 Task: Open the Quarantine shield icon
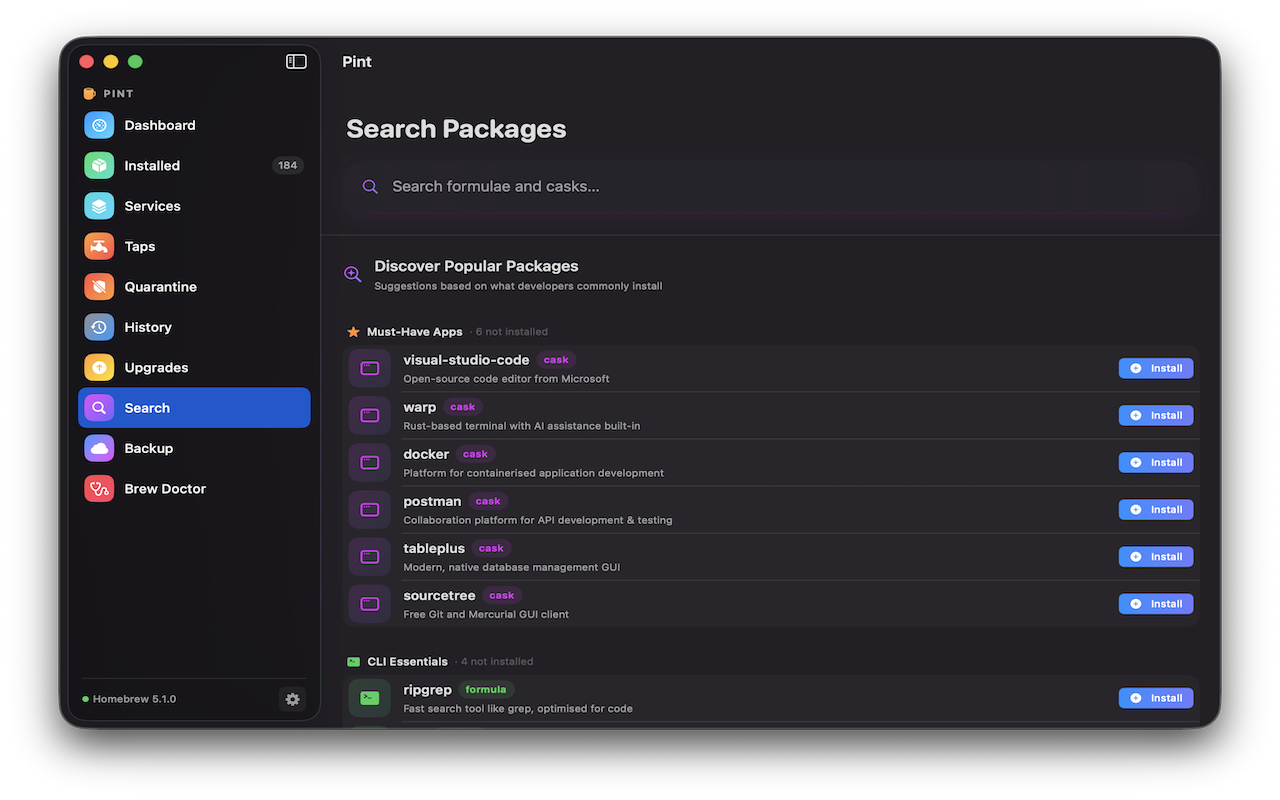coord(99,287)
